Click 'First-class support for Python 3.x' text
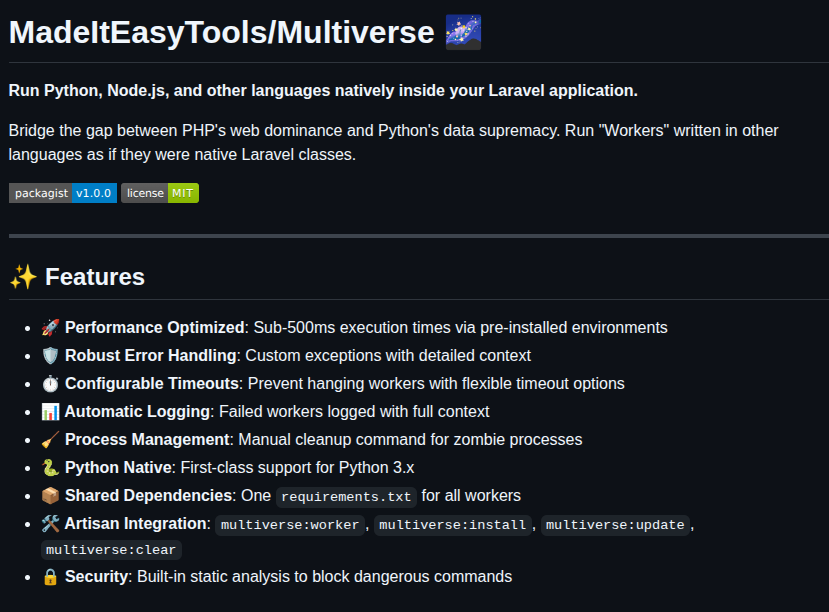The width and height of the screenshot is (829, 612). 298,468
